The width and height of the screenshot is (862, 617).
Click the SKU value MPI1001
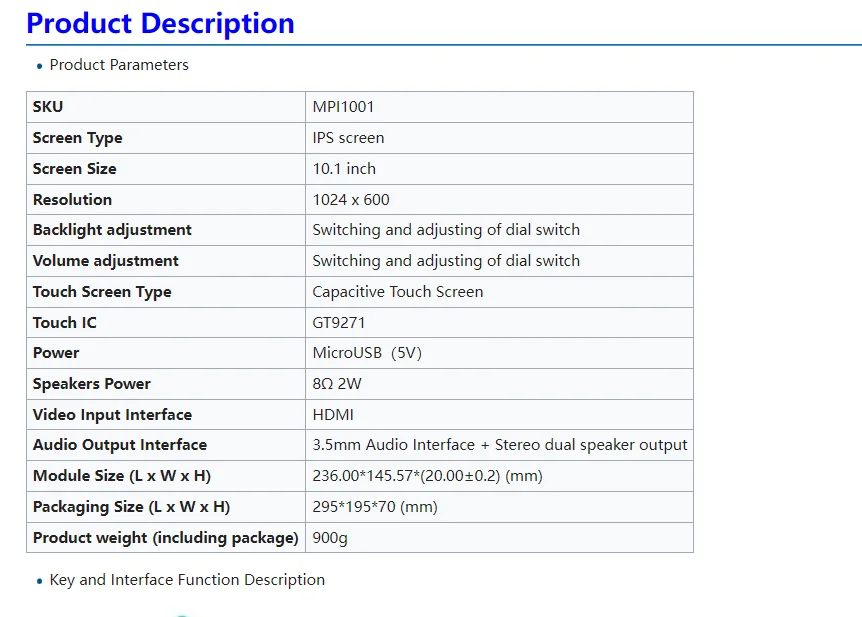[x=343, y=107]
